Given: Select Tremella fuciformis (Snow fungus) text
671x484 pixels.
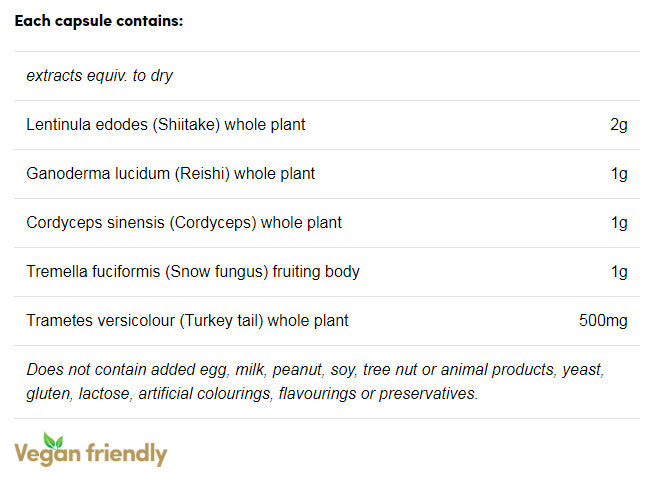Looking at the screenshot, I should click(x=193, y=272).
